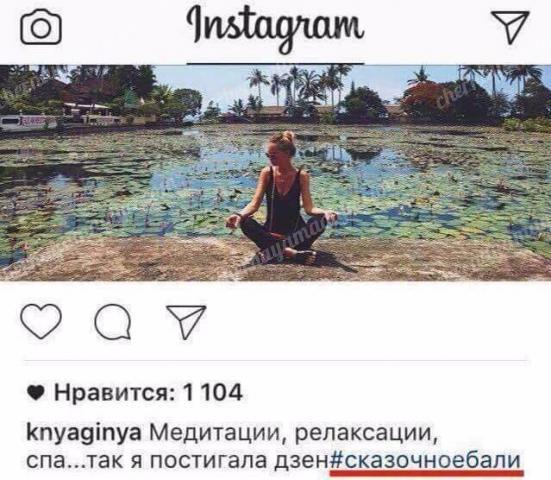Screen dimensions: 551x480
Task: Click the like count number 1 104
Action: click(213, 393)
